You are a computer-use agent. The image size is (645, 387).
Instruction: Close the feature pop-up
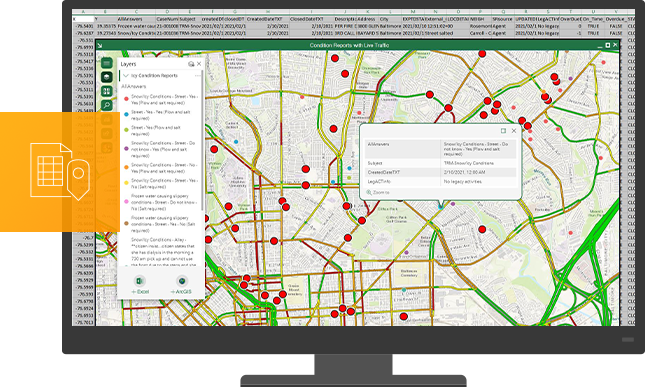pos(514,131)
